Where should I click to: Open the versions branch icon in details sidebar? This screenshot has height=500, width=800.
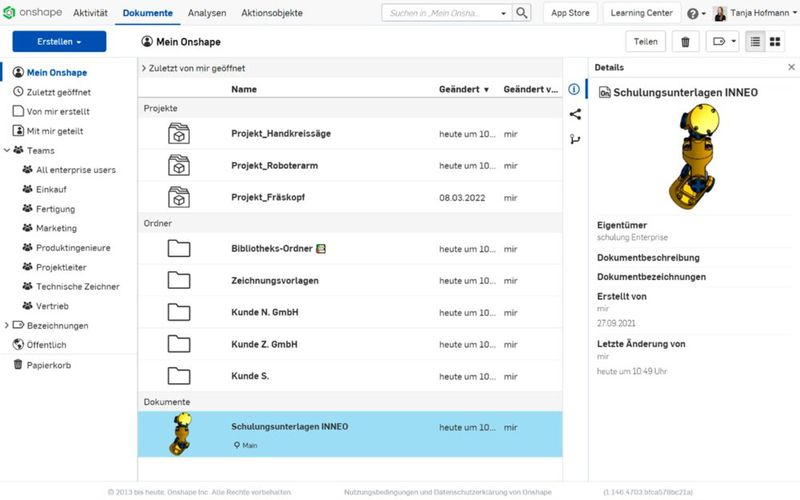pyautogui.click(x=575, y=139)
